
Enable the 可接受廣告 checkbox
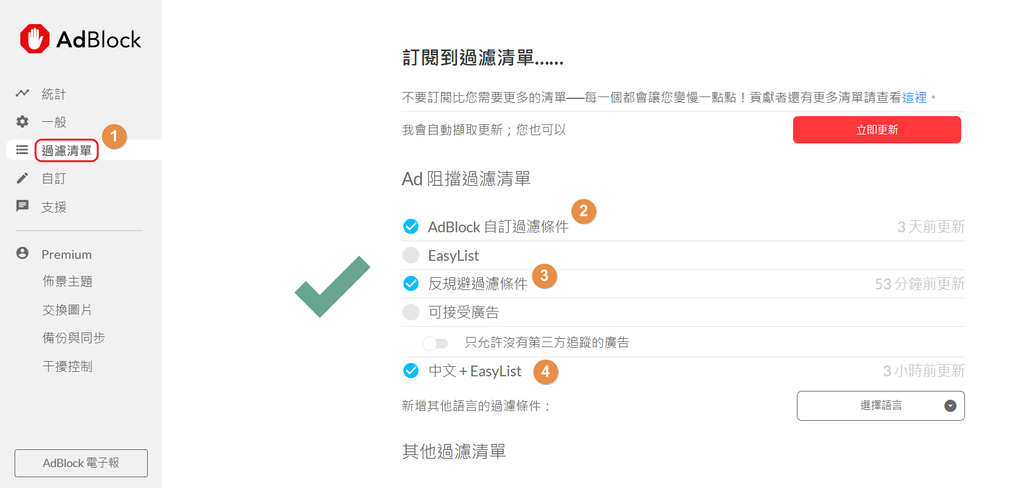click(x=410, y=312)
